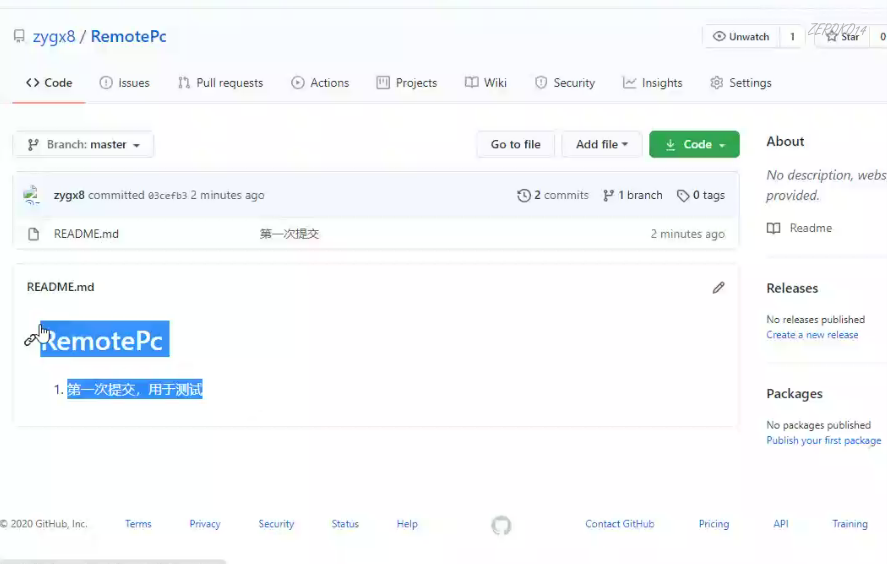Open the RemotePc repository link
The width and height of the screenshot is (887, 564).
point(128,36)
